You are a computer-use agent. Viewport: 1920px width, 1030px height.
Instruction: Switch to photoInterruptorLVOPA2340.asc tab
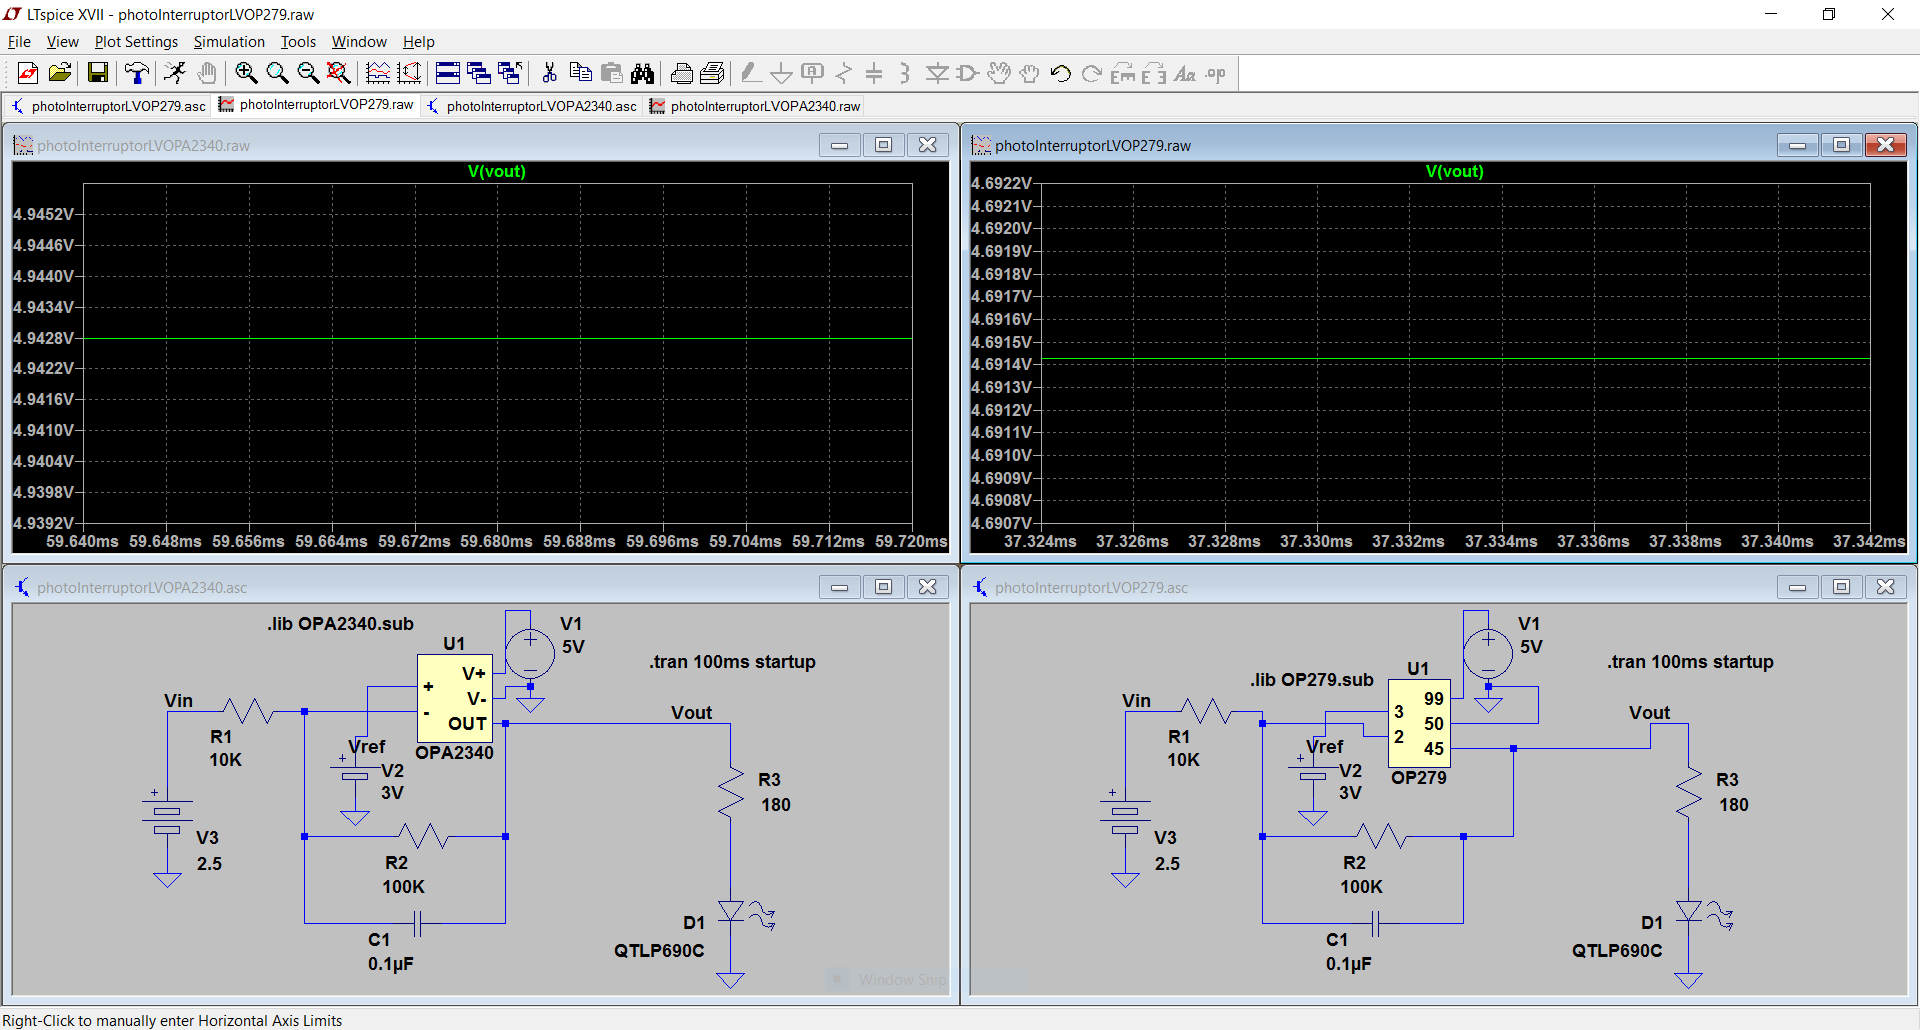pyautogui.click(x=532, y=106)
